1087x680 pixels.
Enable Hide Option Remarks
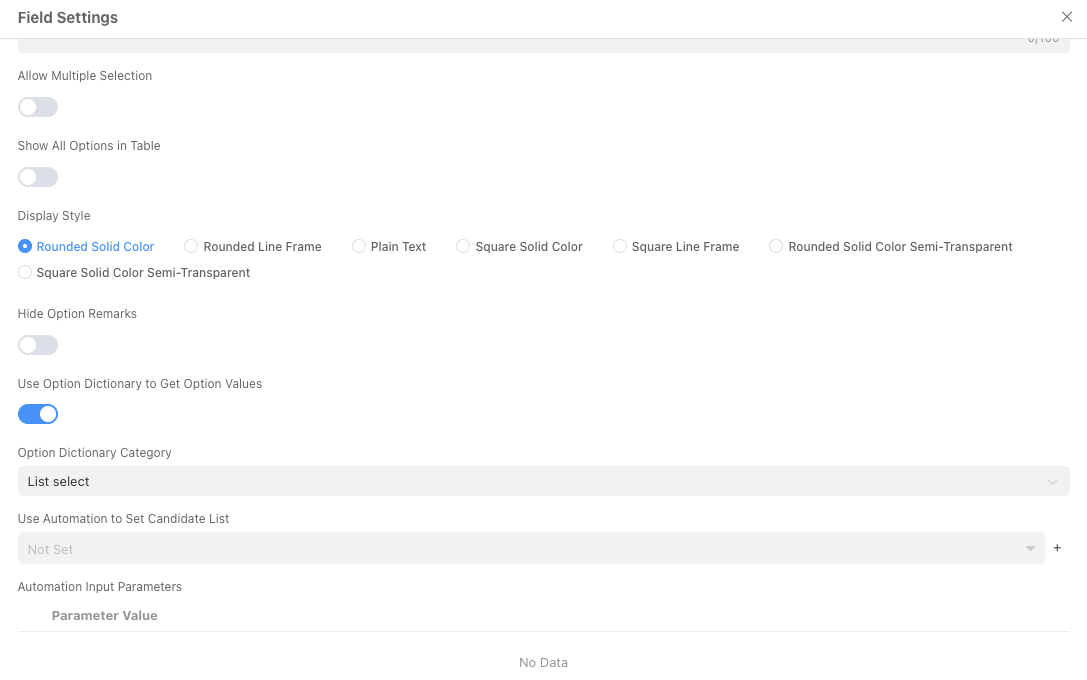[37, 345]
